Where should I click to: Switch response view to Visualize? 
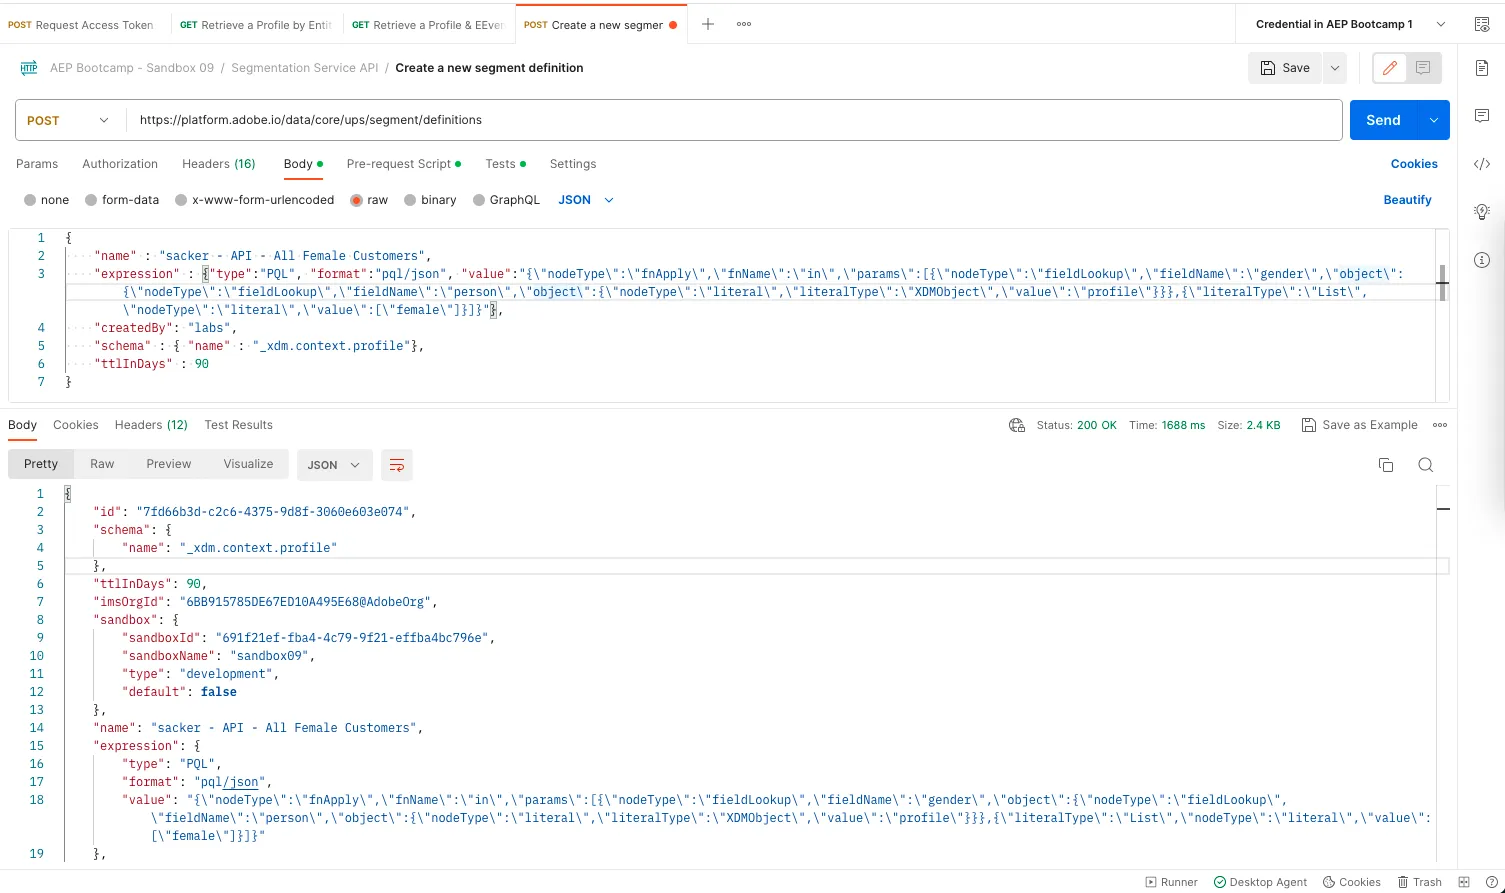(248, 464)
